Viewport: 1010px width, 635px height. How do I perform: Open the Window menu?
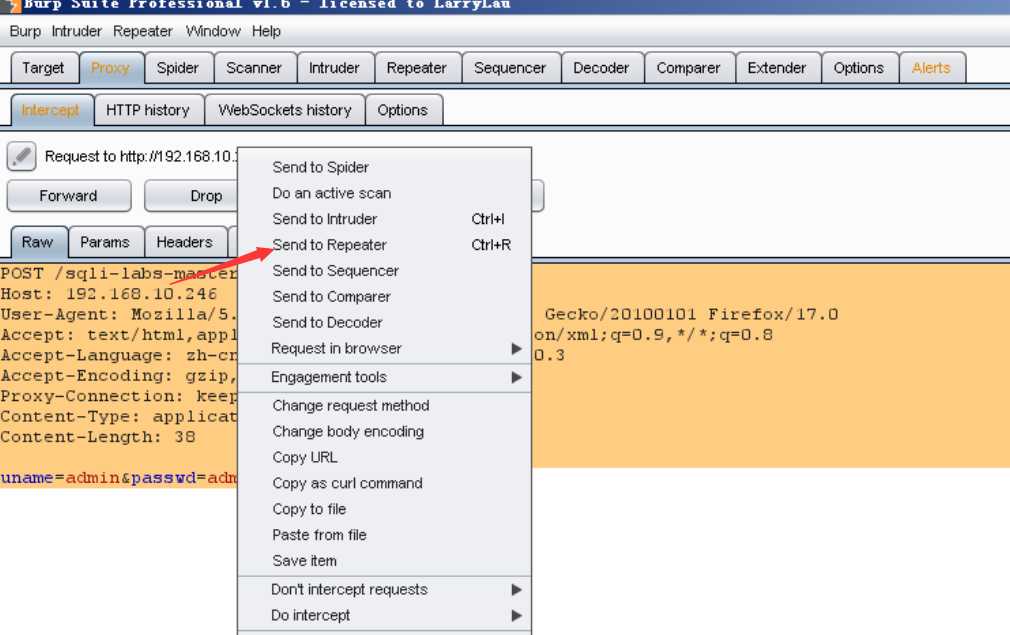pos(213,31)
